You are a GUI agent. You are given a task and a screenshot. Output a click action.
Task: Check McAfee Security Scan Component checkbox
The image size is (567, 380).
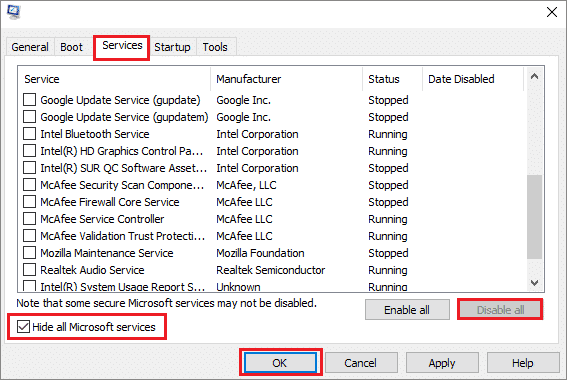pyautogui.click(x=29, y=184)
